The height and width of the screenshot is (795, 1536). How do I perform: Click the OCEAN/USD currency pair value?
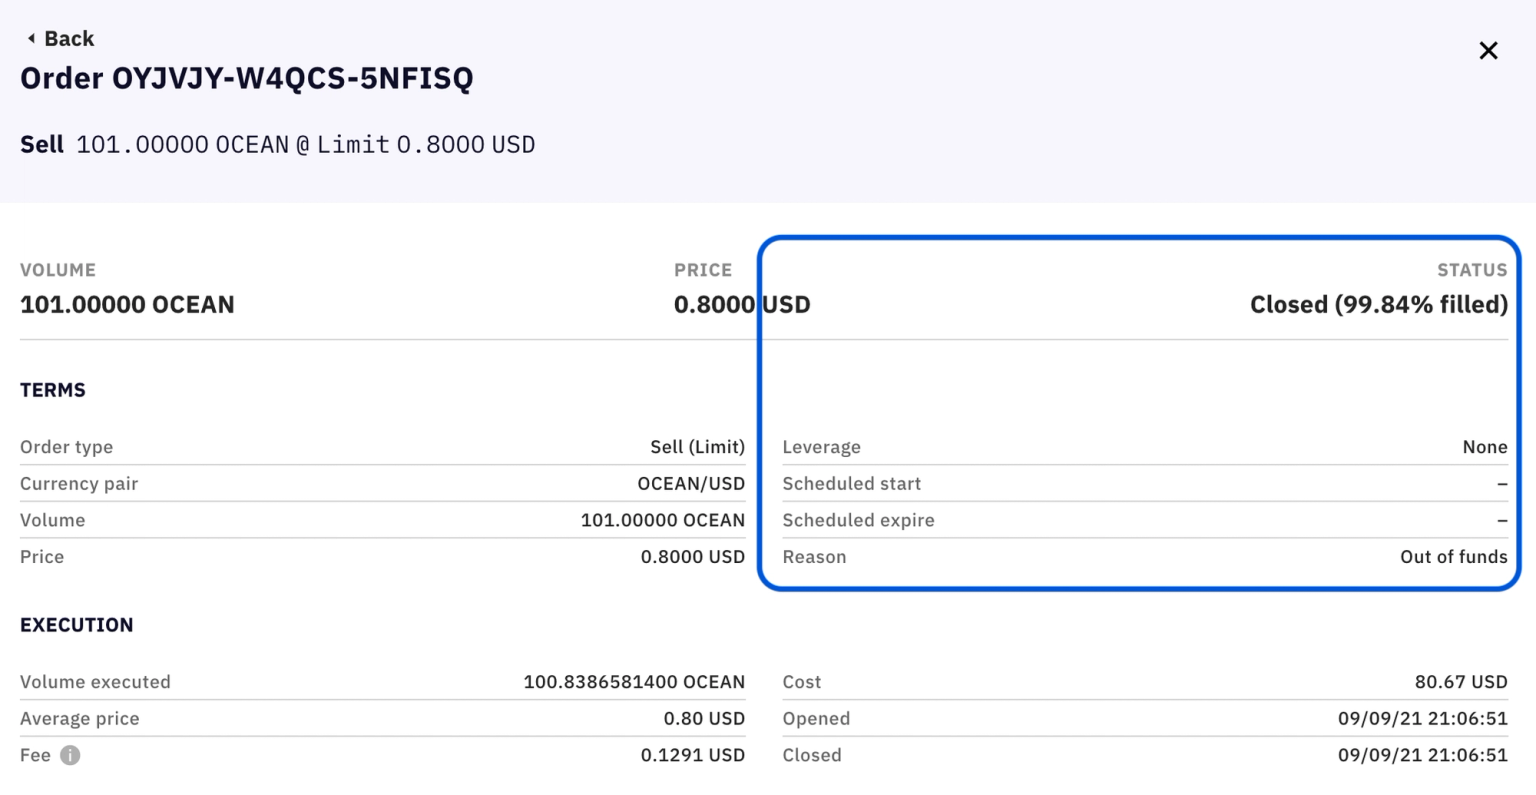[691, 483]
